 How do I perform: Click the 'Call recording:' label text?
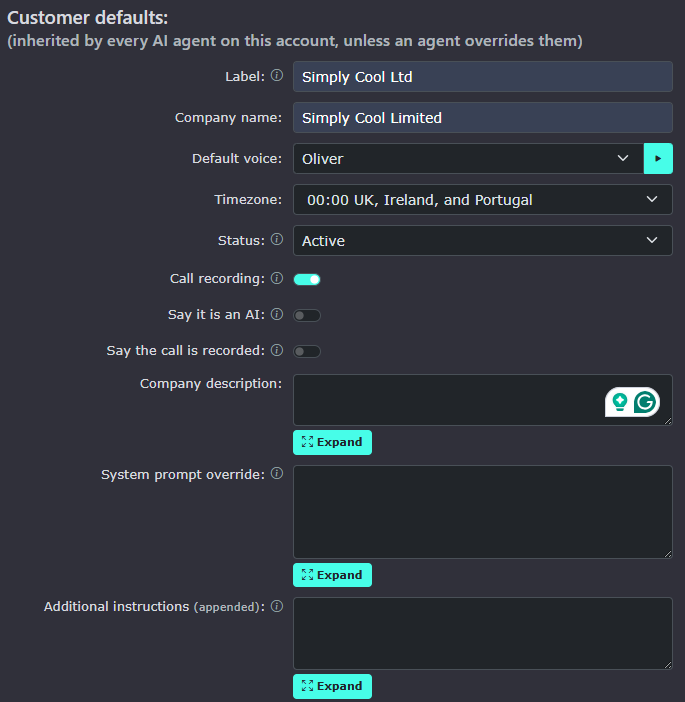217,278
